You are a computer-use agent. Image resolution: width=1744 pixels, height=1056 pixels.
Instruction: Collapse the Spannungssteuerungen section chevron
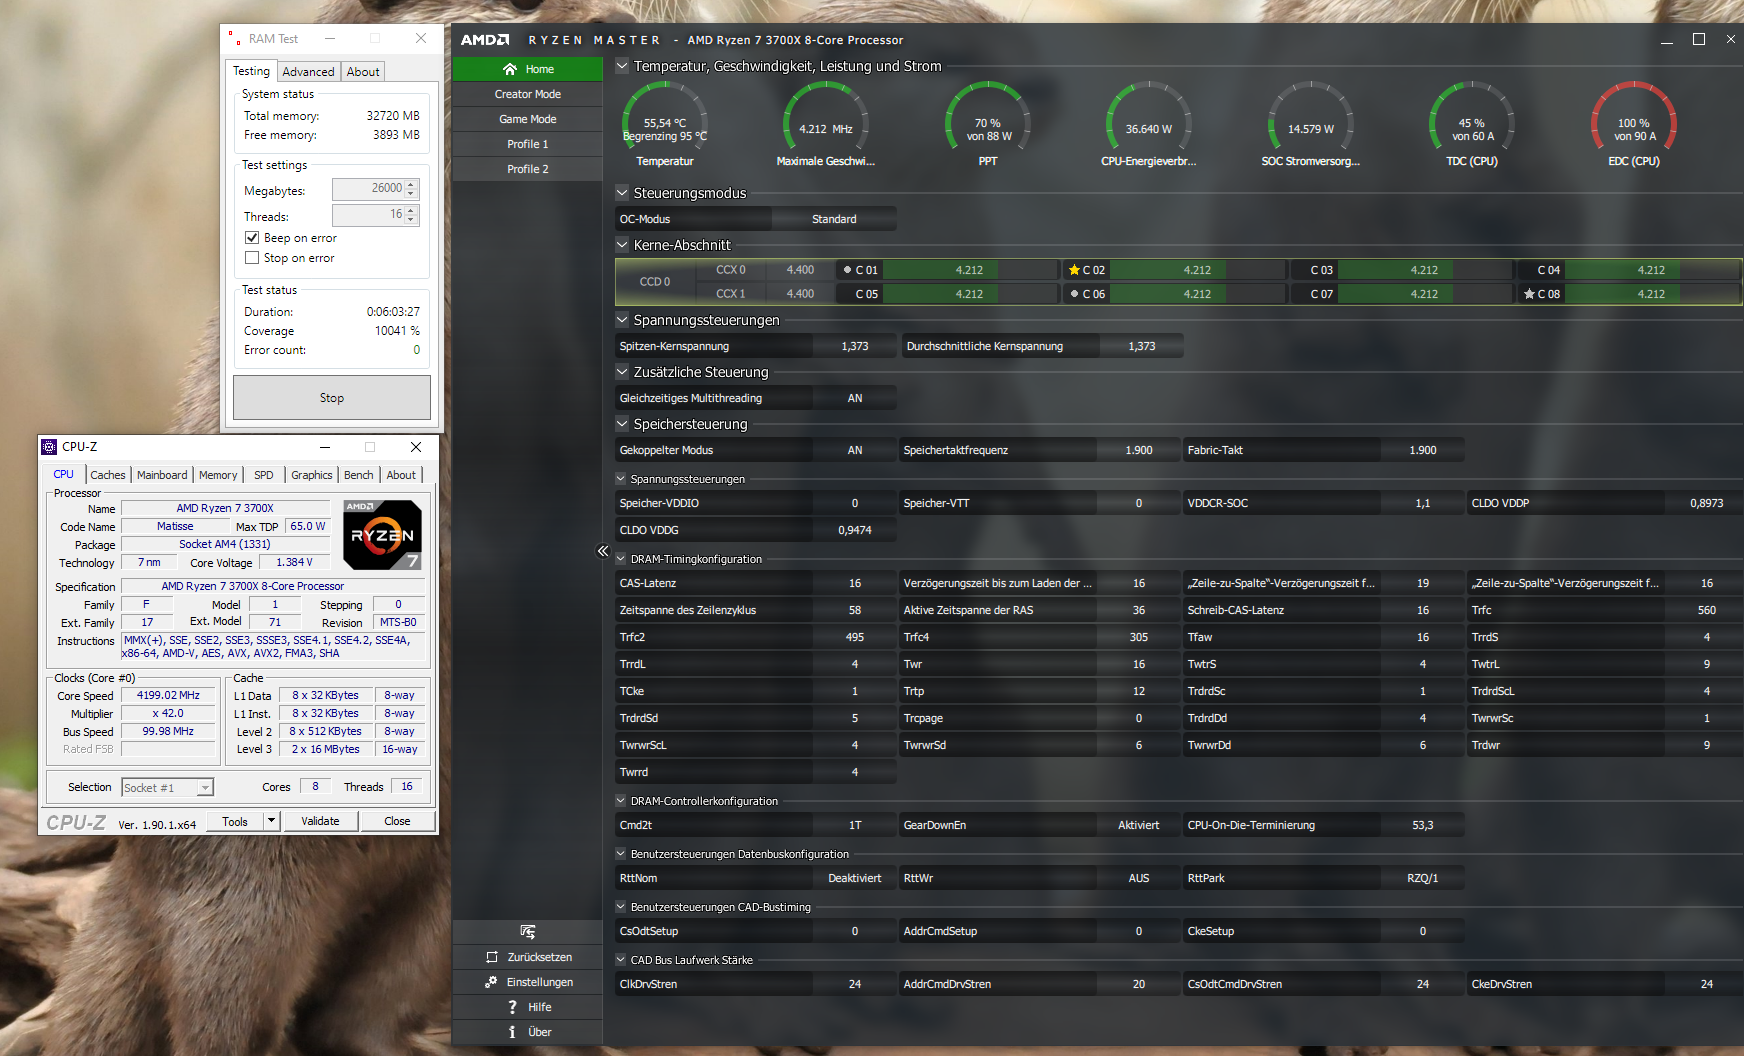622,320
